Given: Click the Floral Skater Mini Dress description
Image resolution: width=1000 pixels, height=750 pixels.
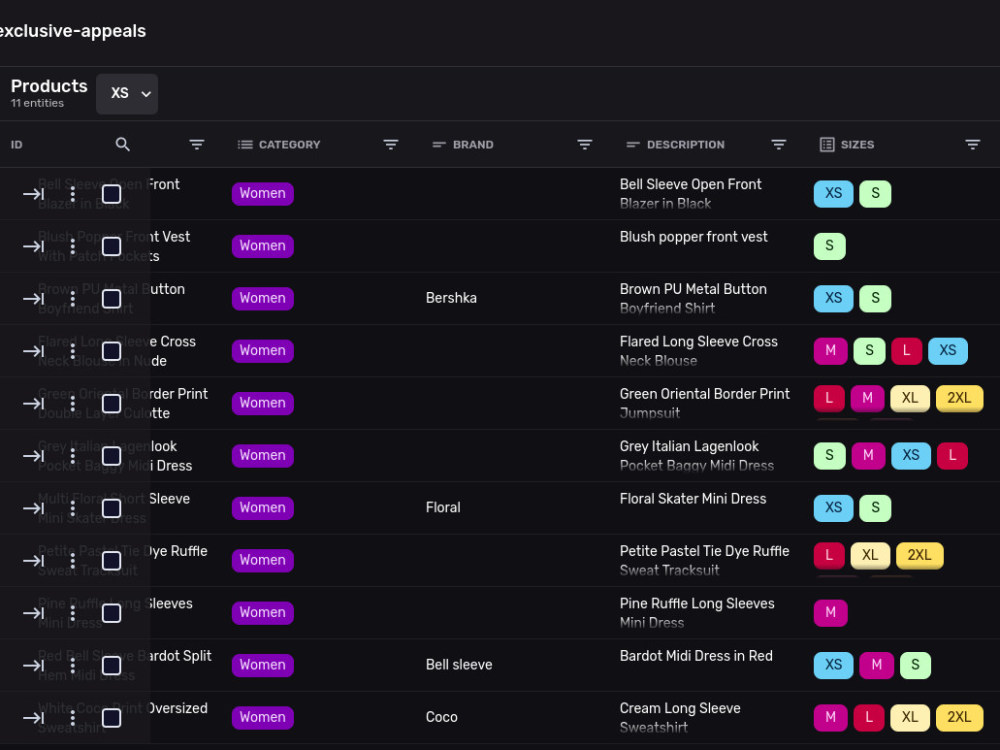Looking at the screenshot, I should click(693, 499).
